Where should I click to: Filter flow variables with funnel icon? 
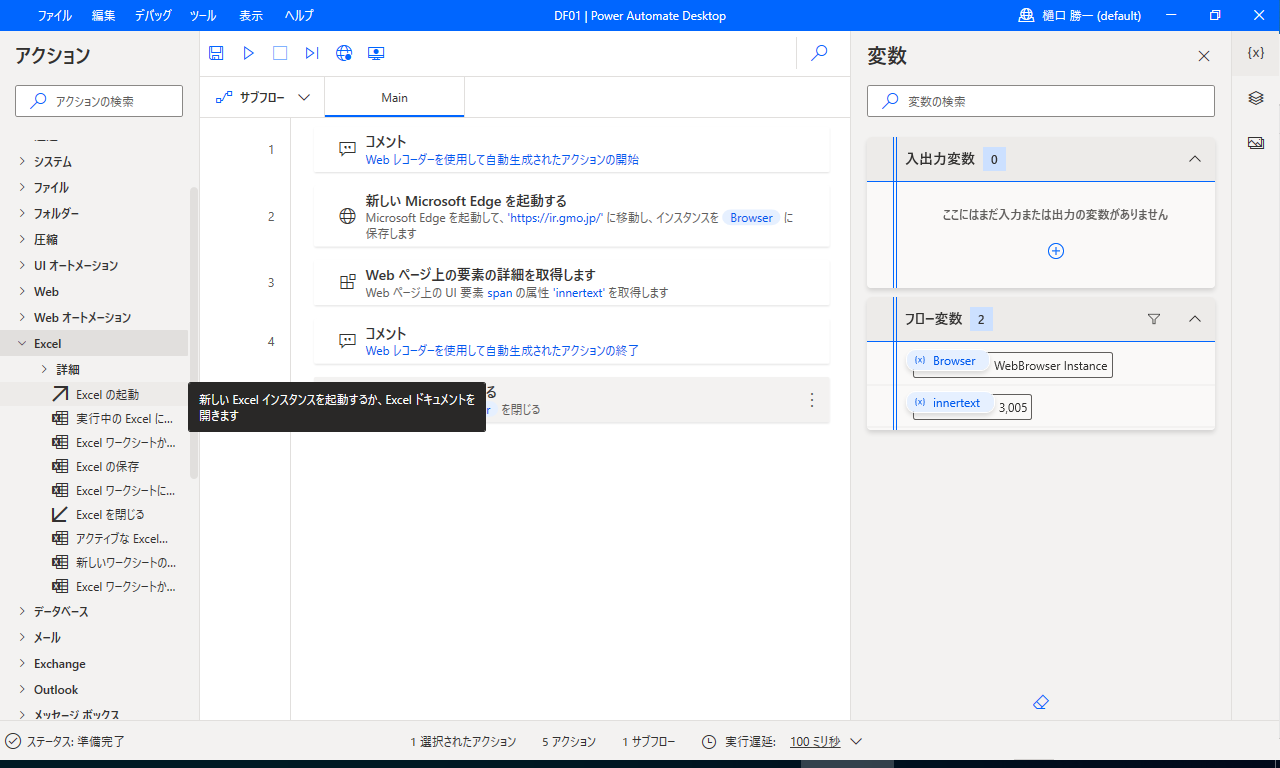(1154, 319)
